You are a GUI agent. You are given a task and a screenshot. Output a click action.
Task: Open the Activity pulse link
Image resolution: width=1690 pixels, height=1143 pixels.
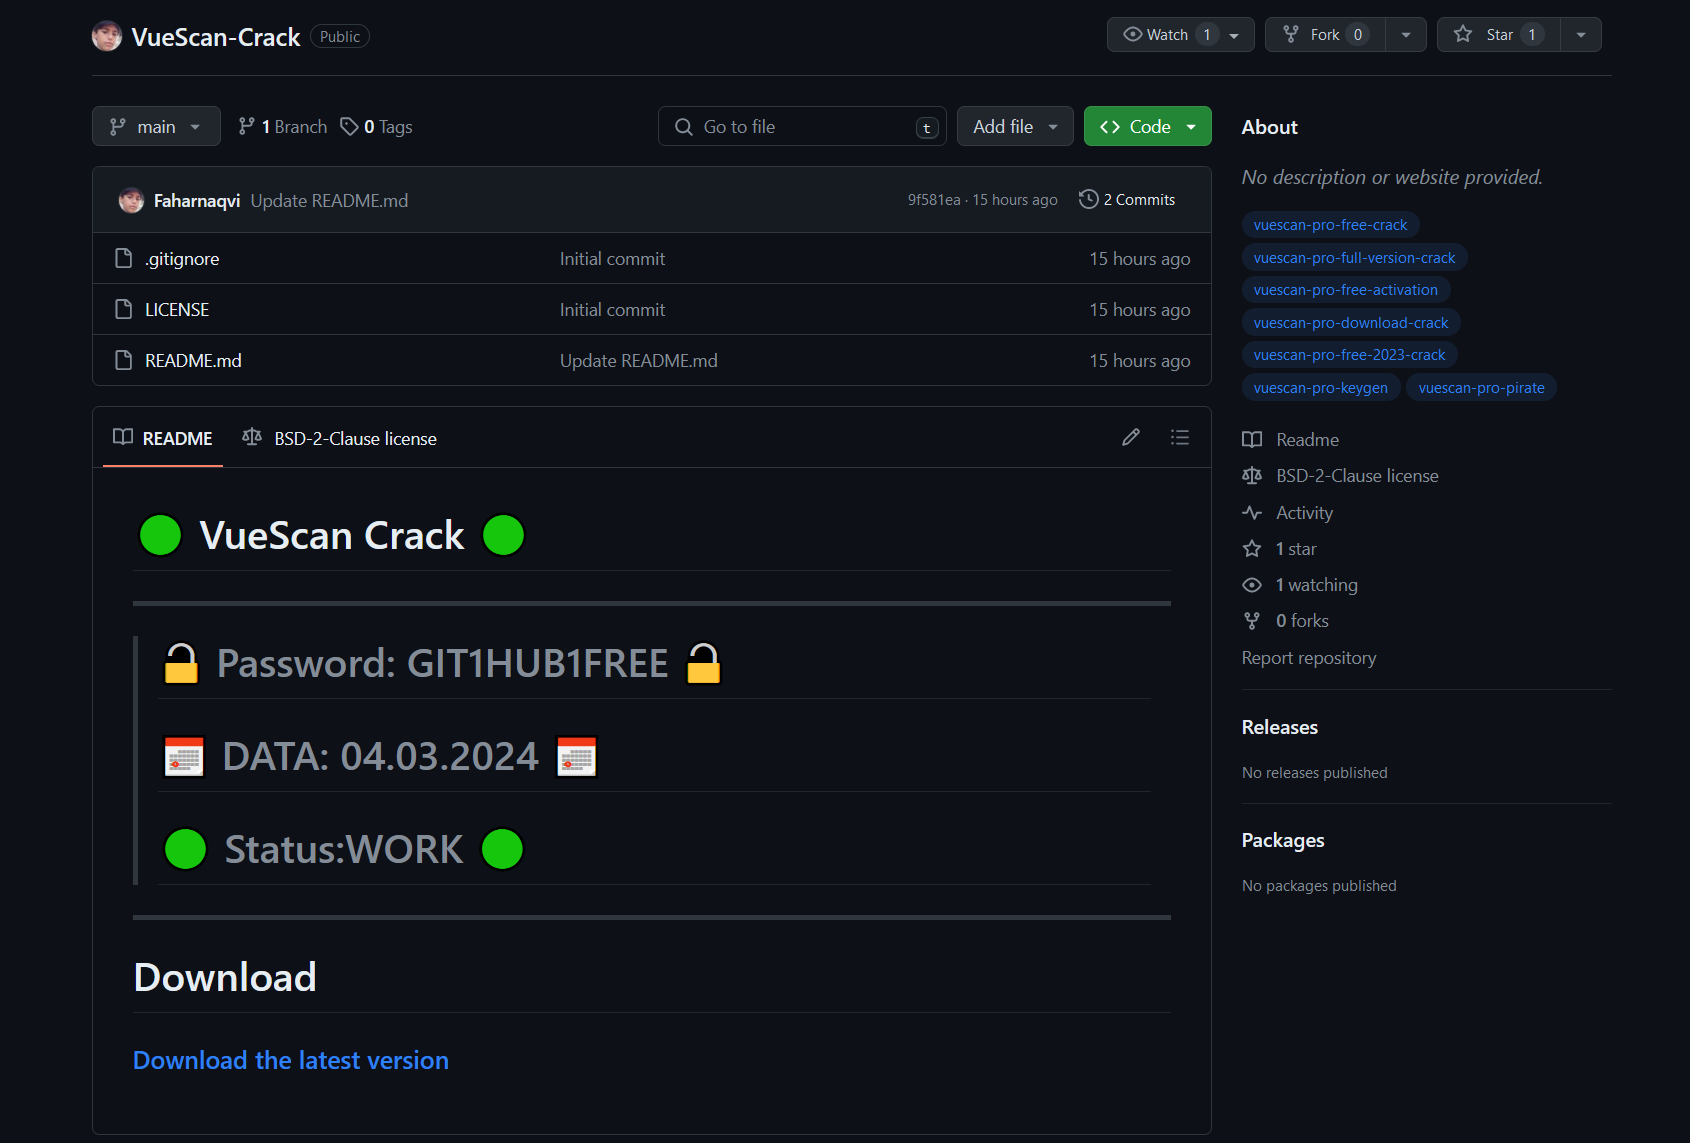(1303, 513)
